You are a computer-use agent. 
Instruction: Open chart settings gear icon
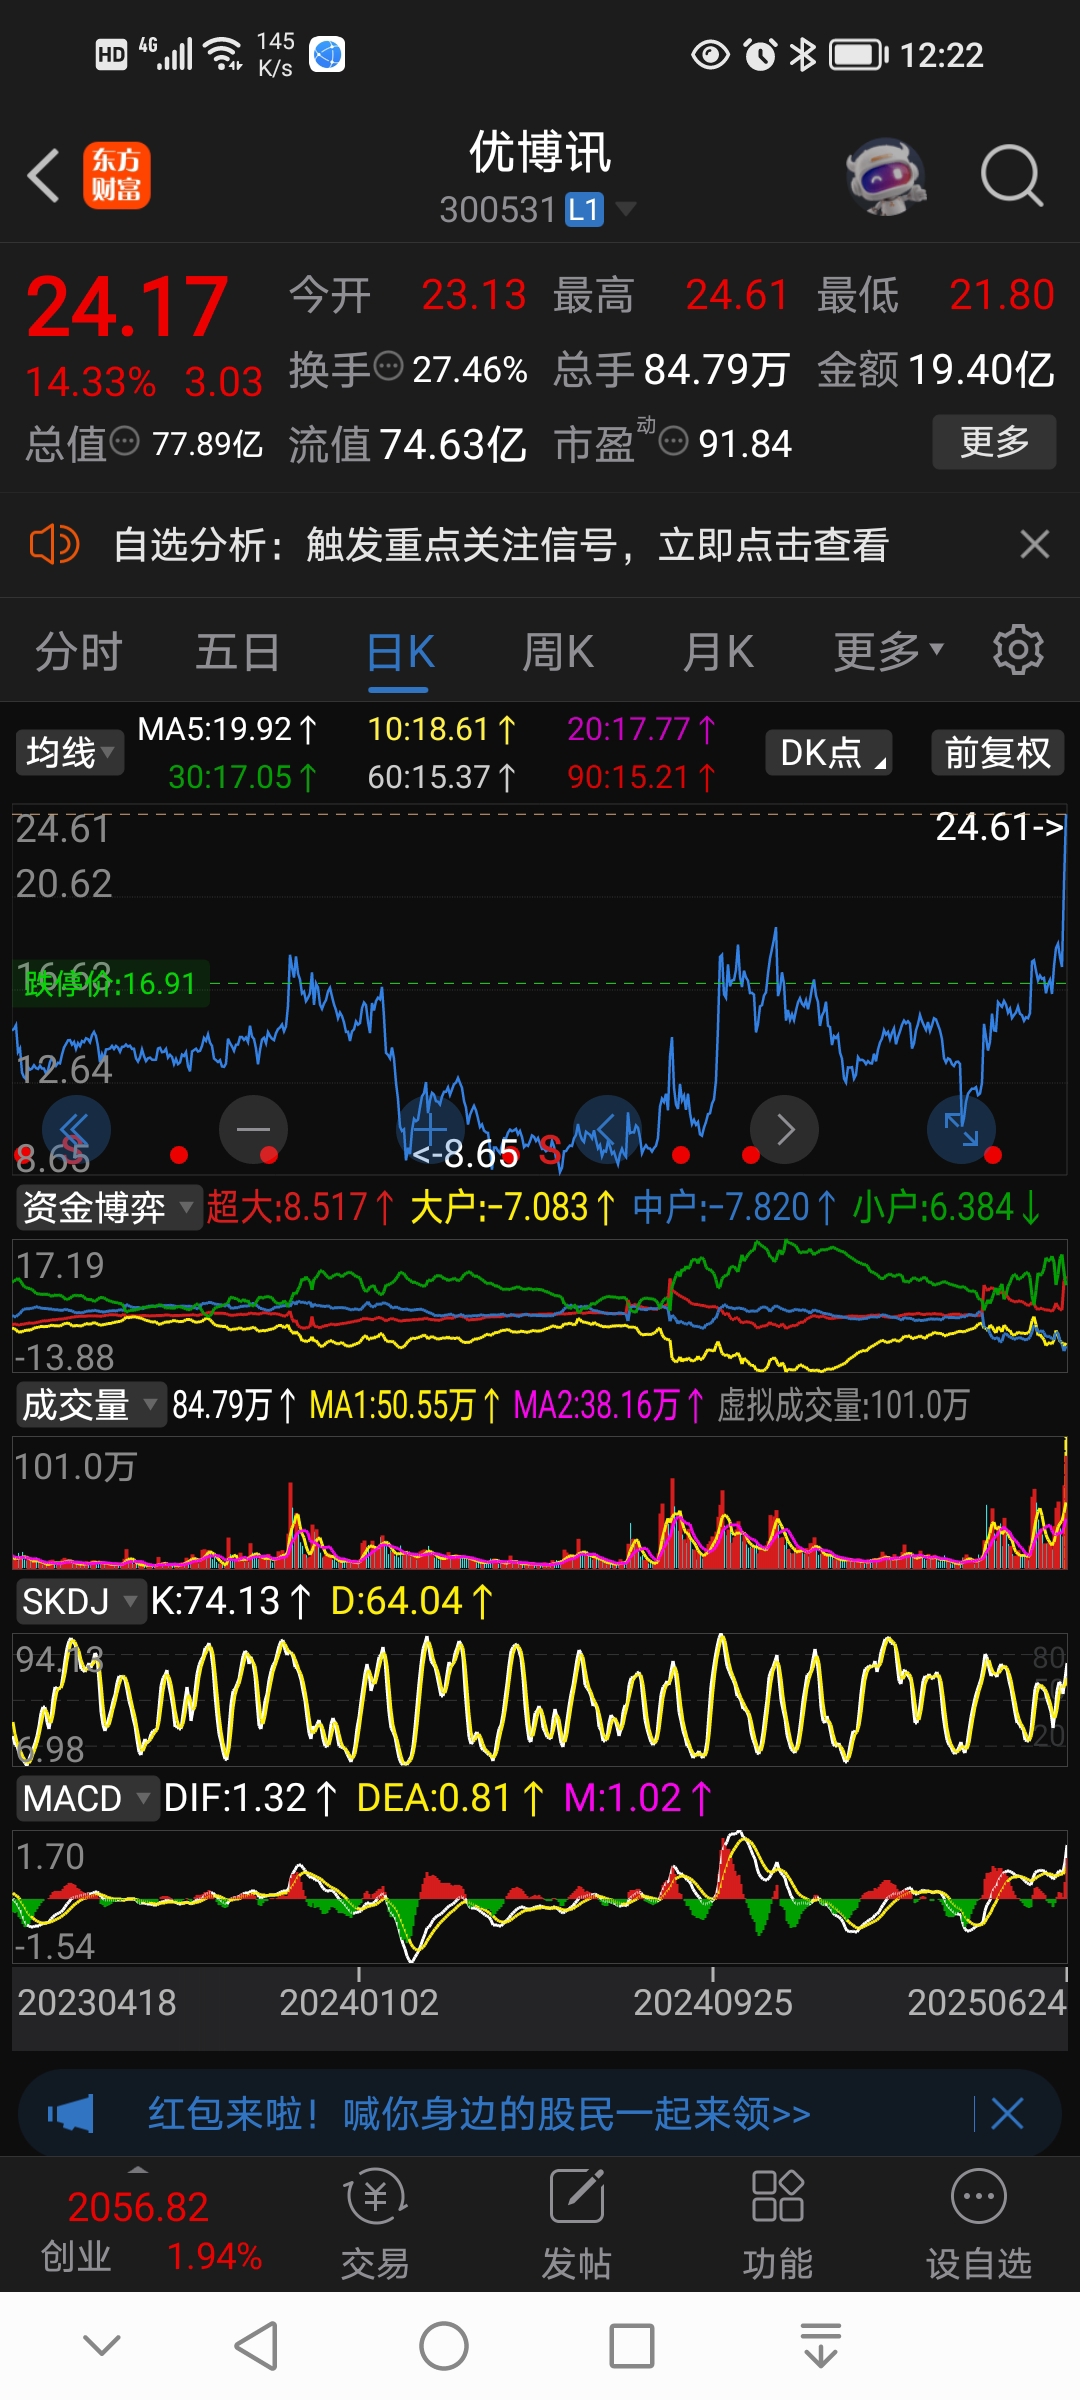[1018, 651]
